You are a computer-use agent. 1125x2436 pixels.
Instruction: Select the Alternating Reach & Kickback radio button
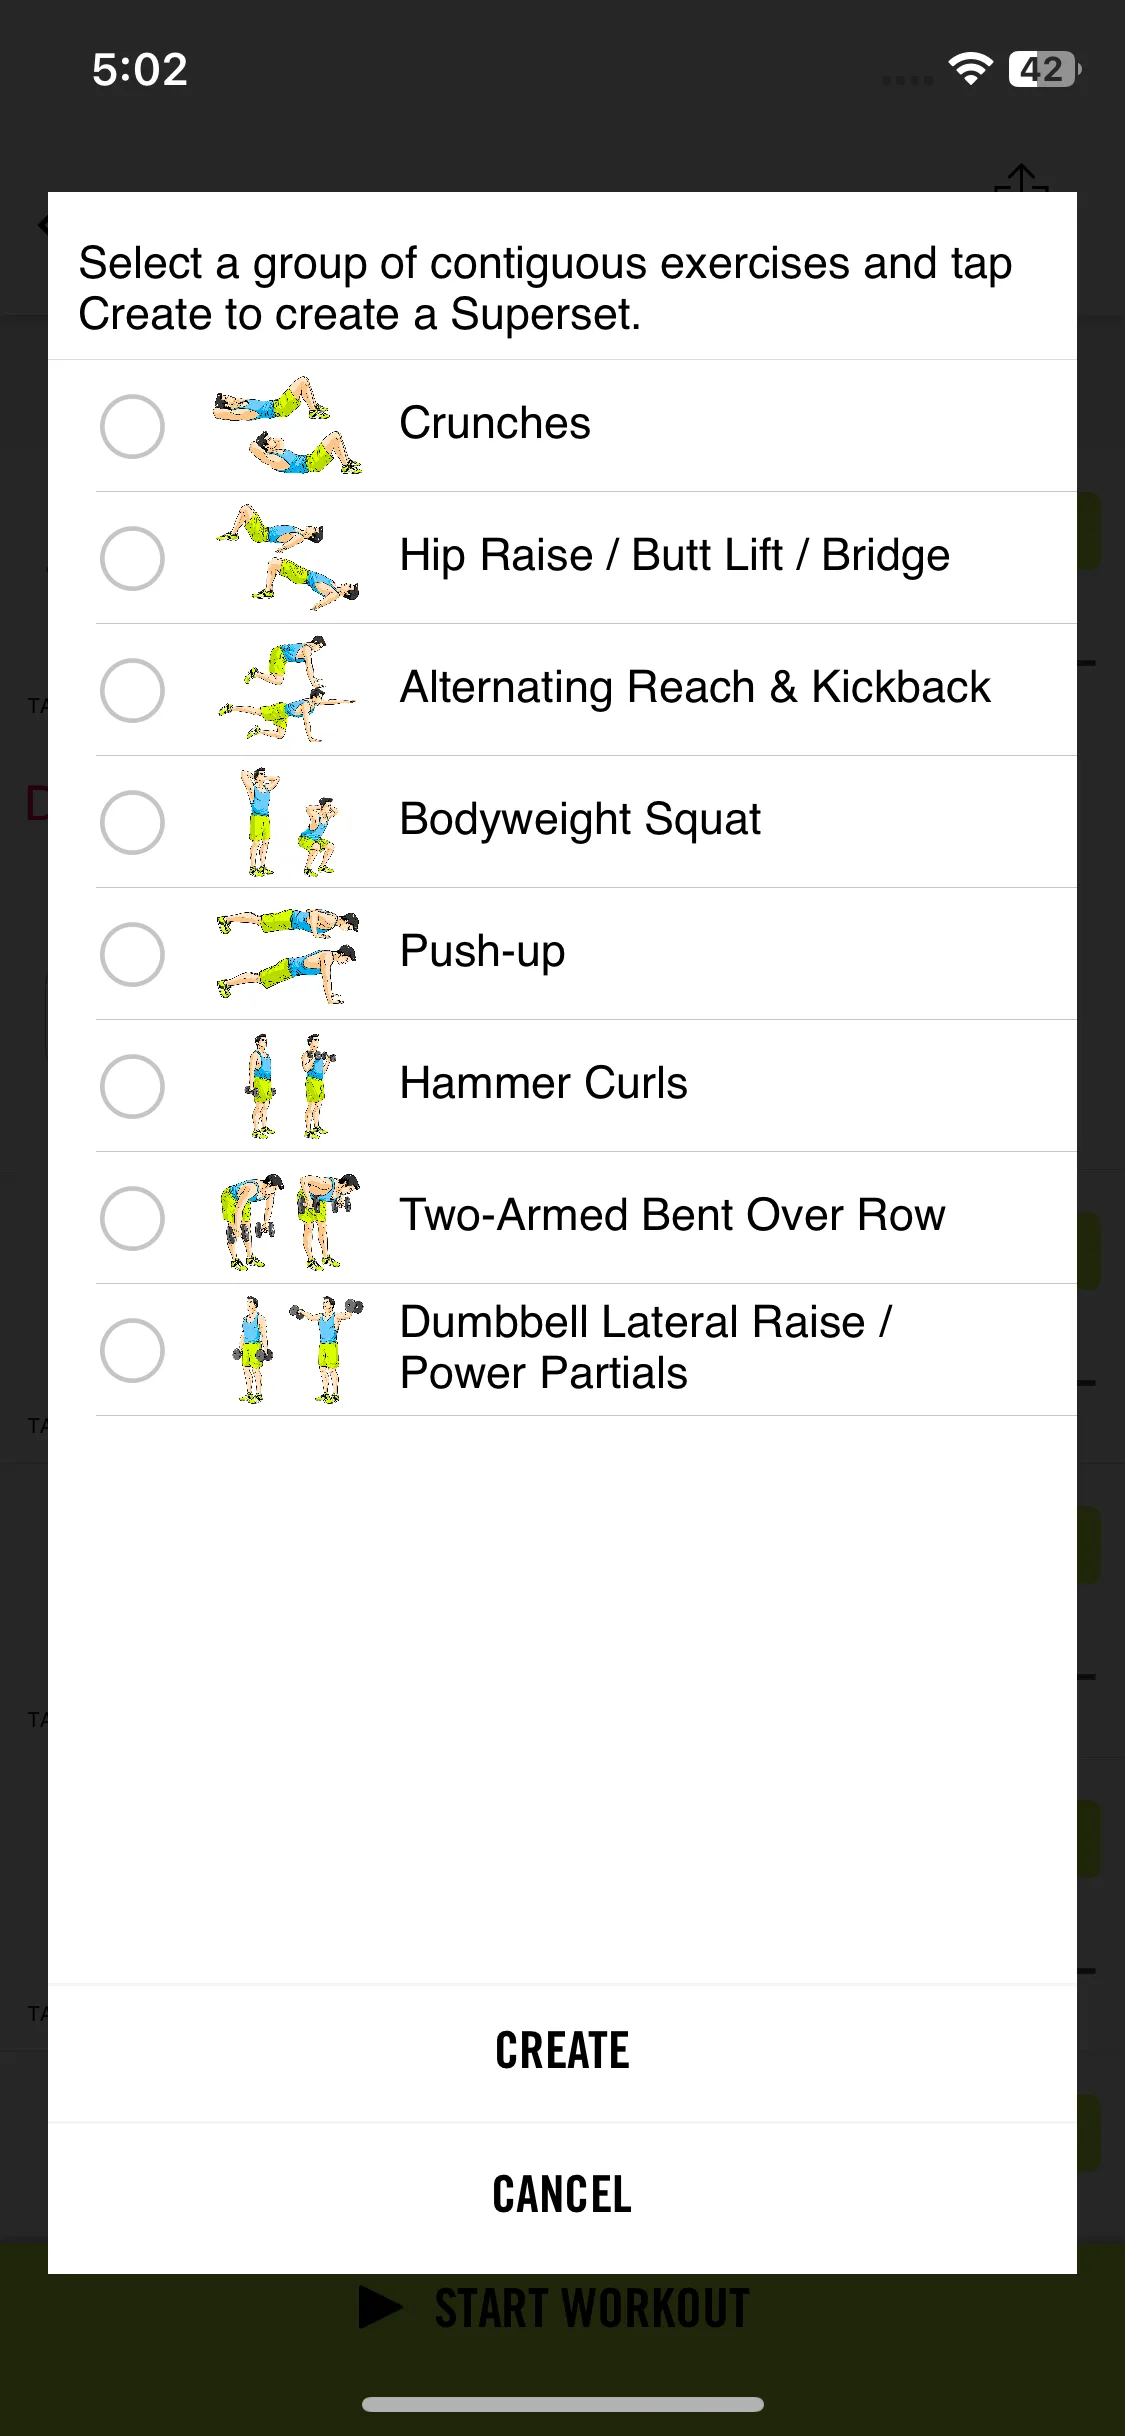[x=132, y=690]
